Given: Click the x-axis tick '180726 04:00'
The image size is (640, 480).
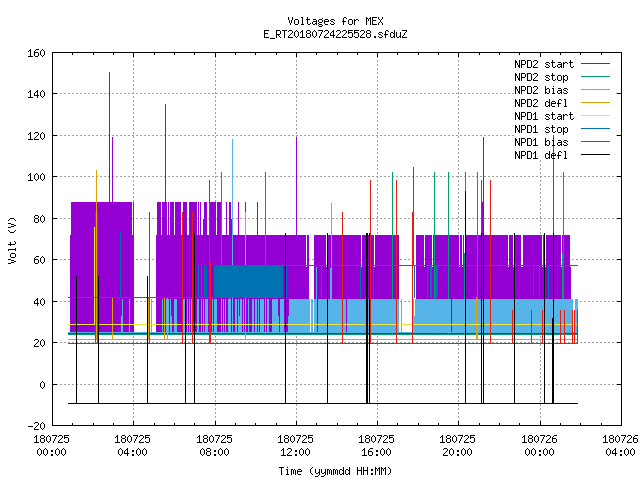Looking at the screenshot, I should pos(620,446).
